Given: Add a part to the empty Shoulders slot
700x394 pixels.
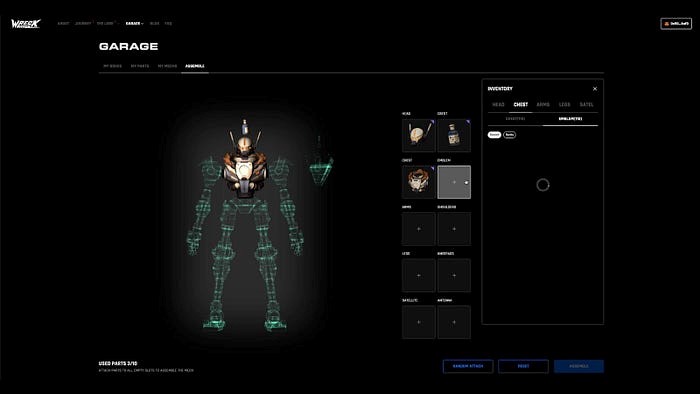Looking at the screenshot, I should (454, 229).
